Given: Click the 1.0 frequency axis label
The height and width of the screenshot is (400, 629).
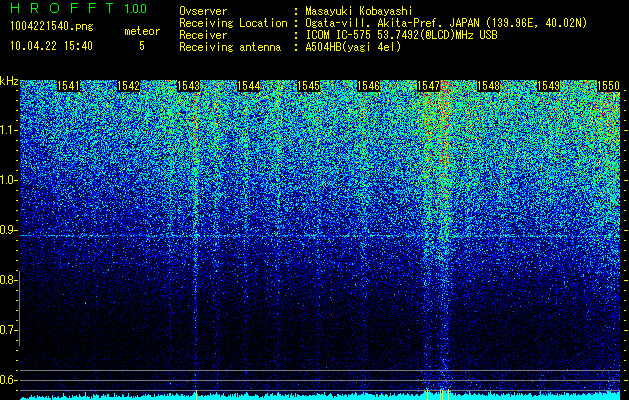Looking at the screenshot, I should point(8,180).
